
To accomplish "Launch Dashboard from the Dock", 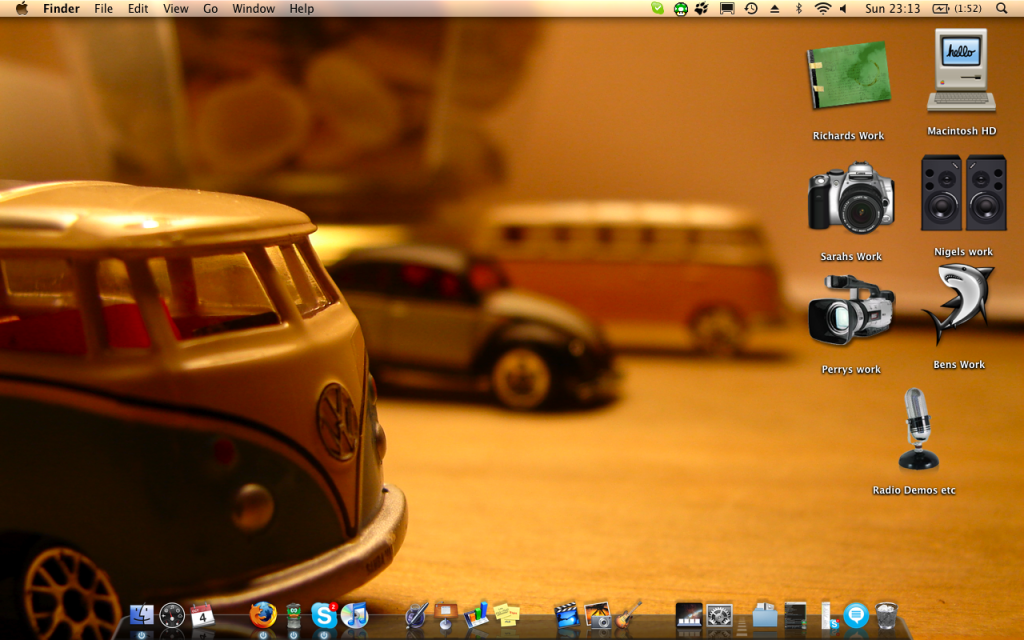I will pos(172,615).
